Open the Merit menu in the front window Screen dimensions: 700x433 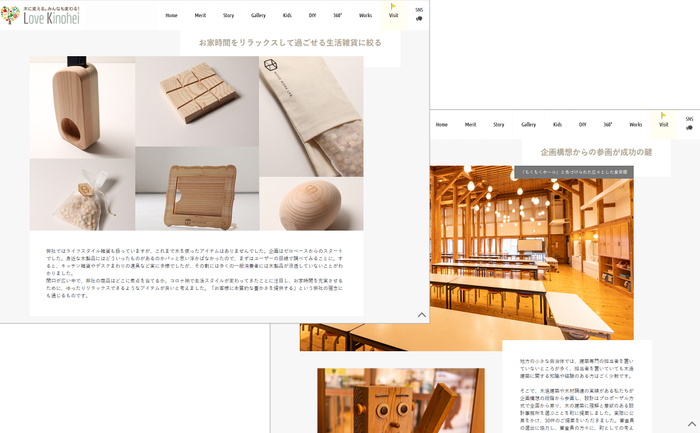coord(200,16)
